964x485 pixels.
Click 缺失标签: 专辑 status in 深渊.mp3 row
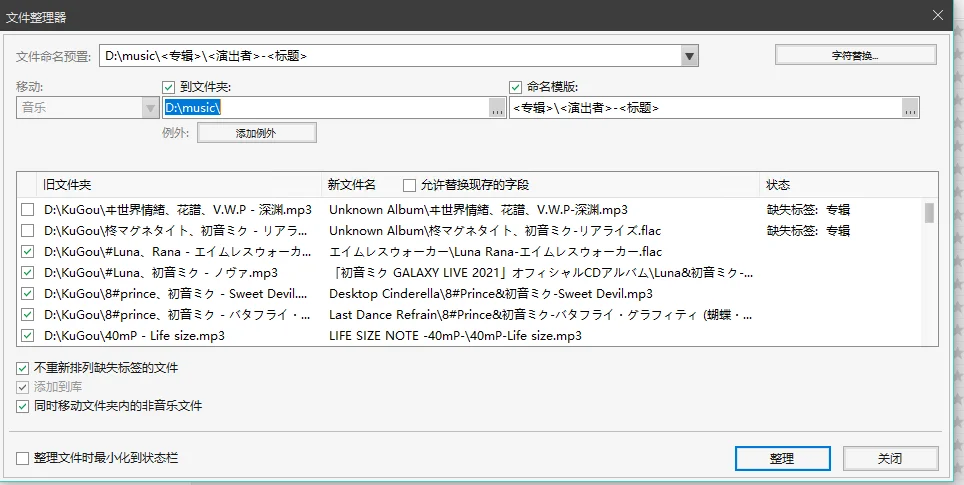808,210
